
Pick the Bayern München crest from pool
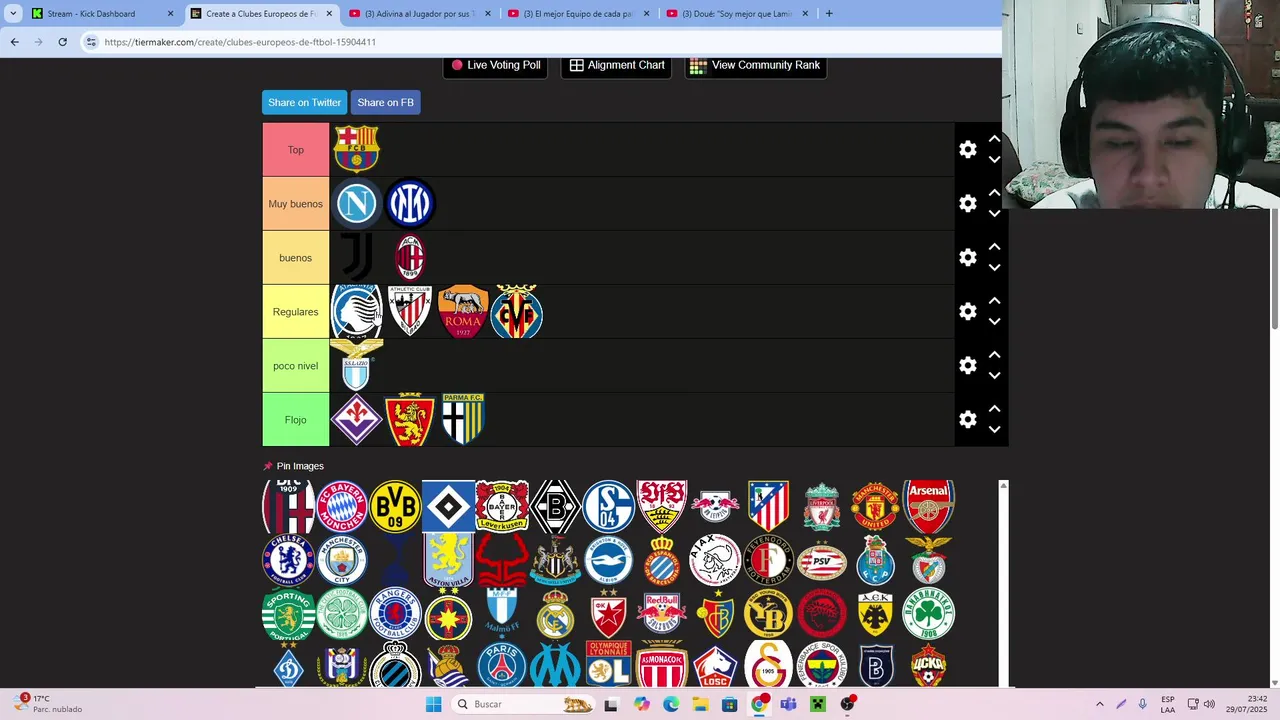(342, 506)
